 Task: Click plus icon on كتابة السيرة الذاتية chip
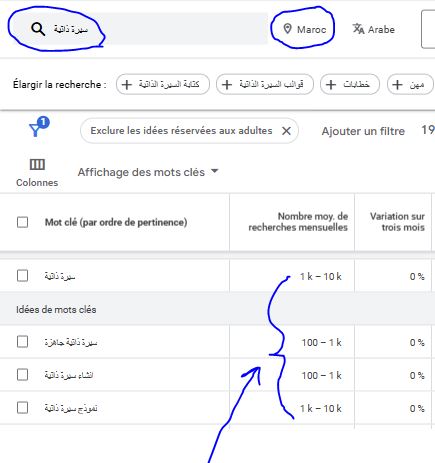pos(126,85)
